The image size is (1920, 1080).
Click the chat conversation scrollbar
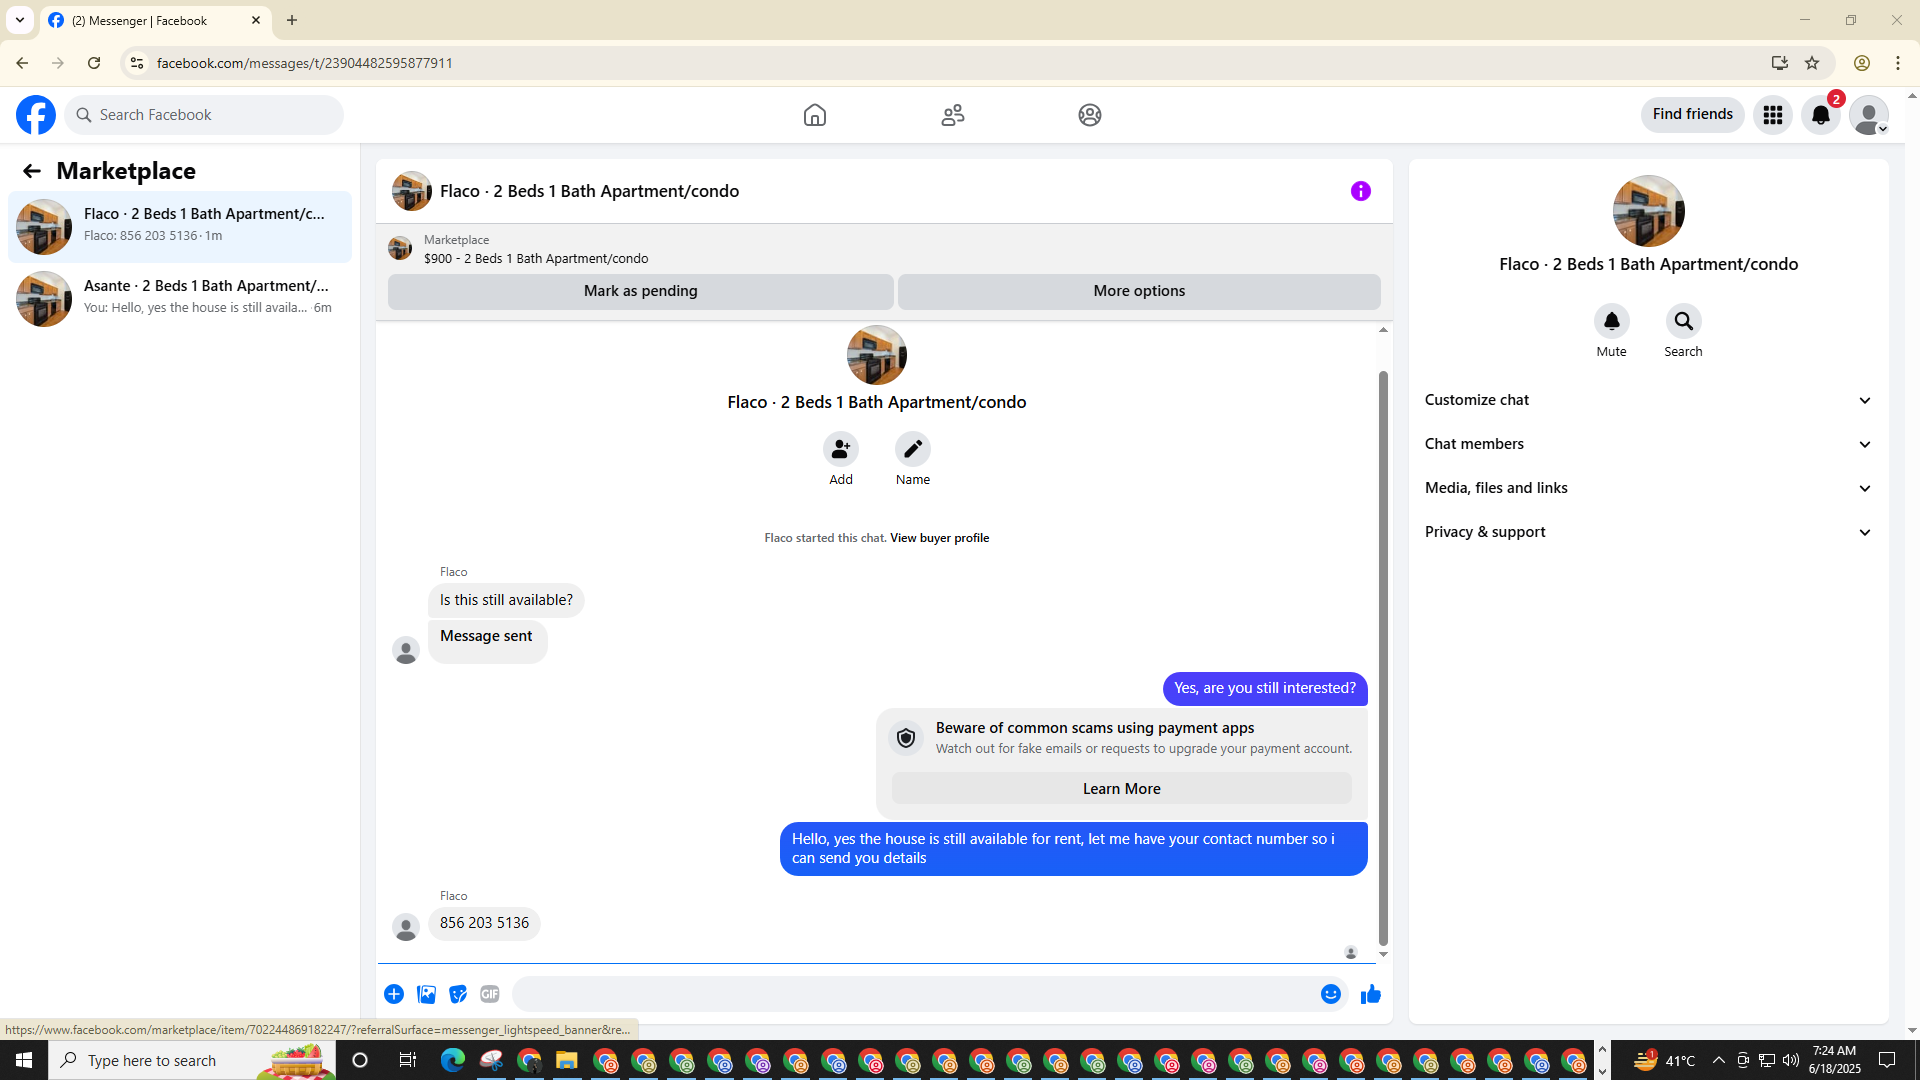point(1384,658)
